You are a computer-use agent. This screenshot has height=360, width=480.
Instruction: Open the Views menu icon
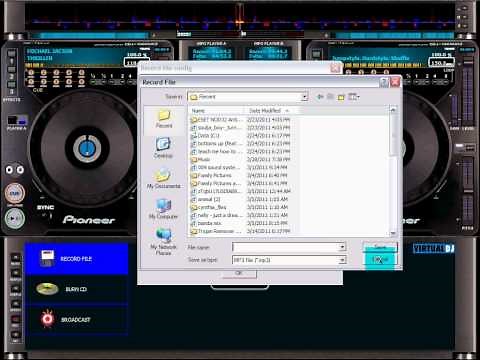353,97
